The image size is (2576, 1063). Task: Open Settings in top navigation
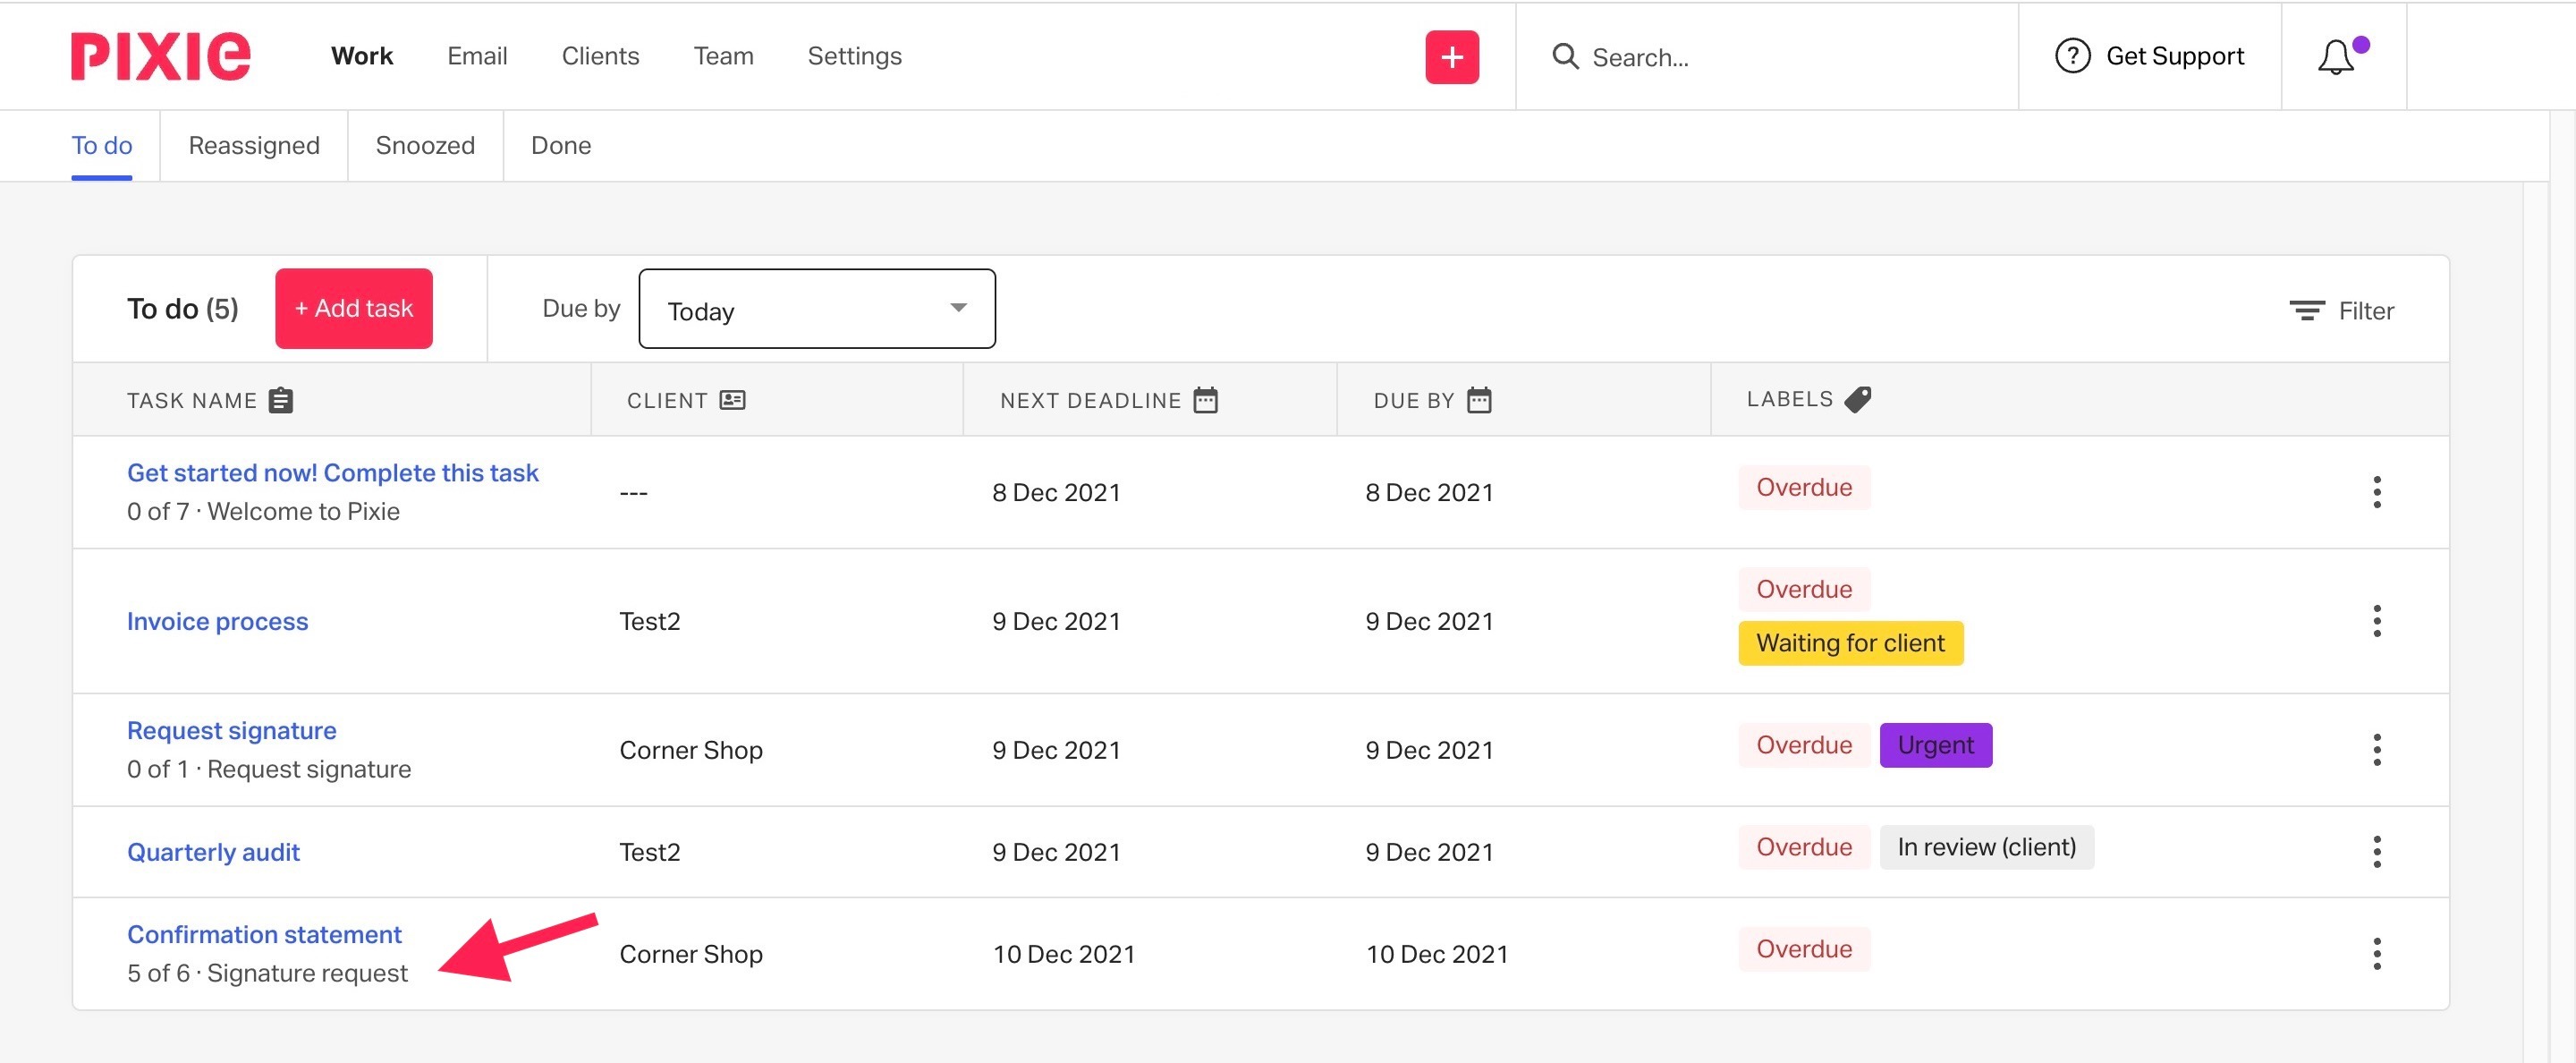pyautogui.click(x=854, y=56)
